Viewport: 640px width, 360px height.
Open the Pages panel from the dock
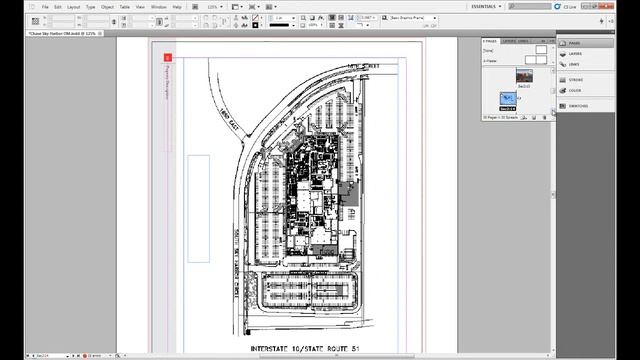(x=586, y=43)
